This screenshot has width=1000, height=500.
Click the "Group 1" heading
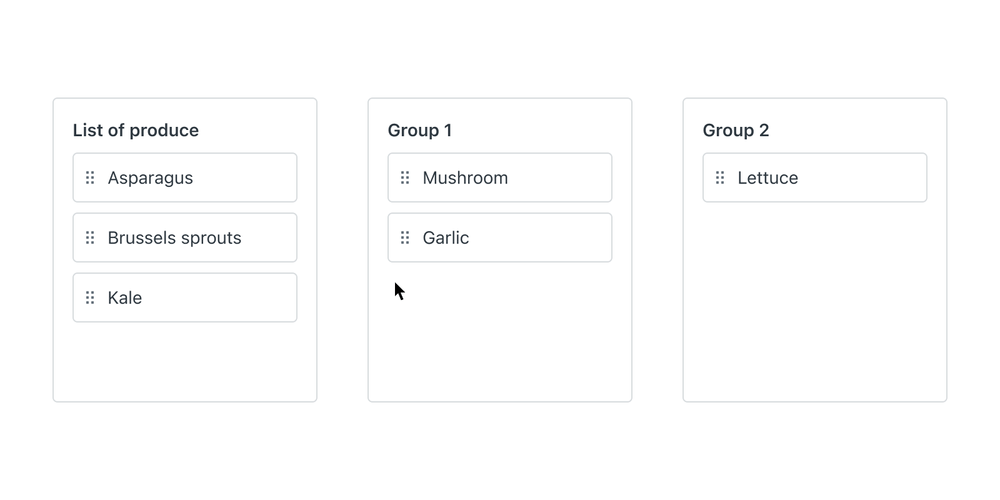(420, 130)
